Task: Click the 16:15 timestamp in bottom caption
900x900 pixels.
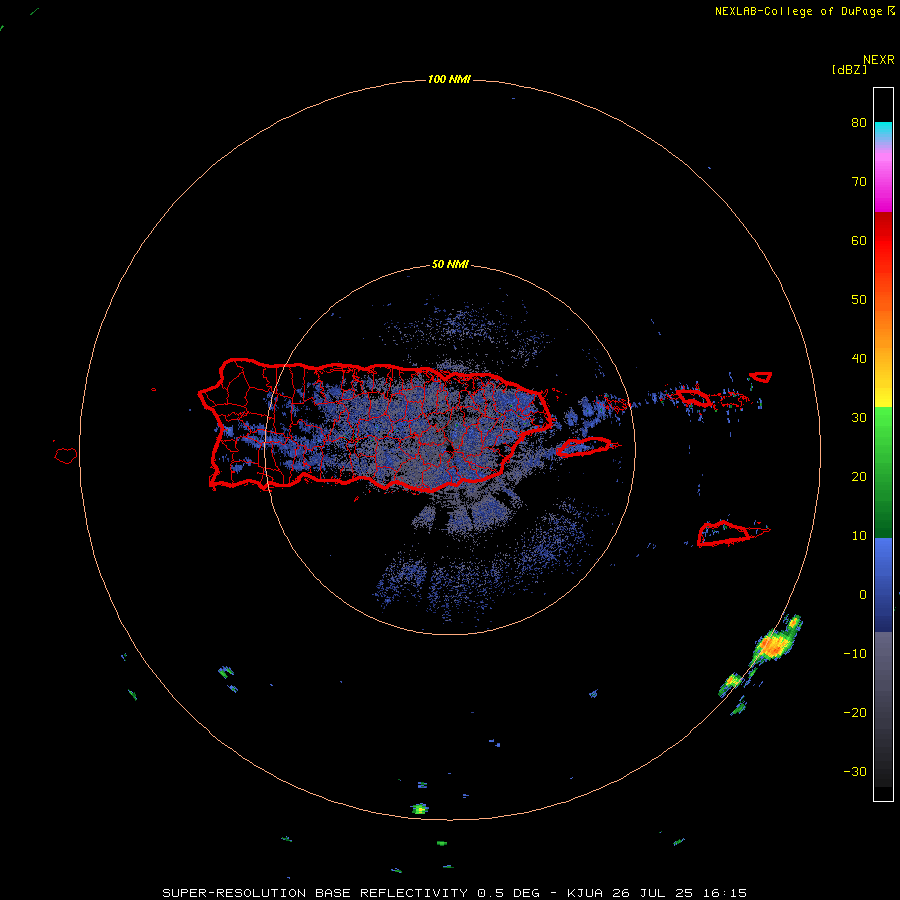Action: 726,893
